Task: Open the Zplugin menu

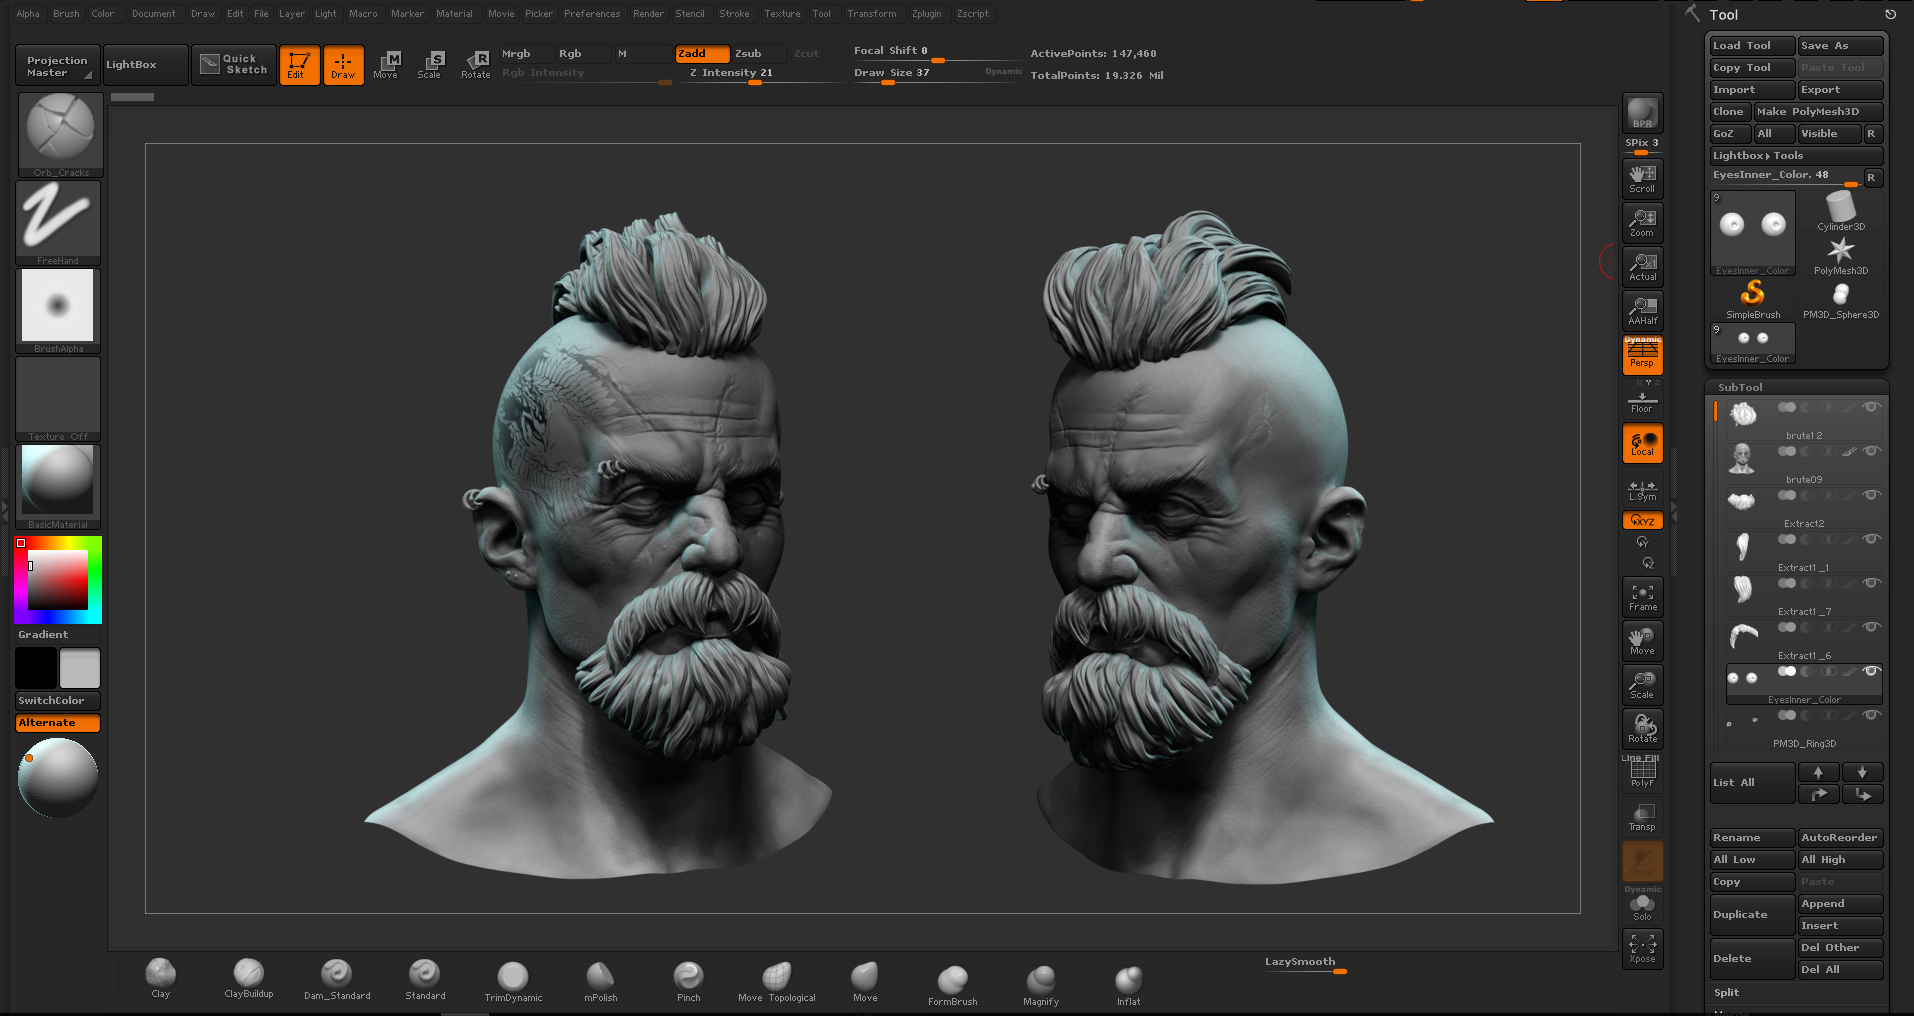Action: point(926,14)
